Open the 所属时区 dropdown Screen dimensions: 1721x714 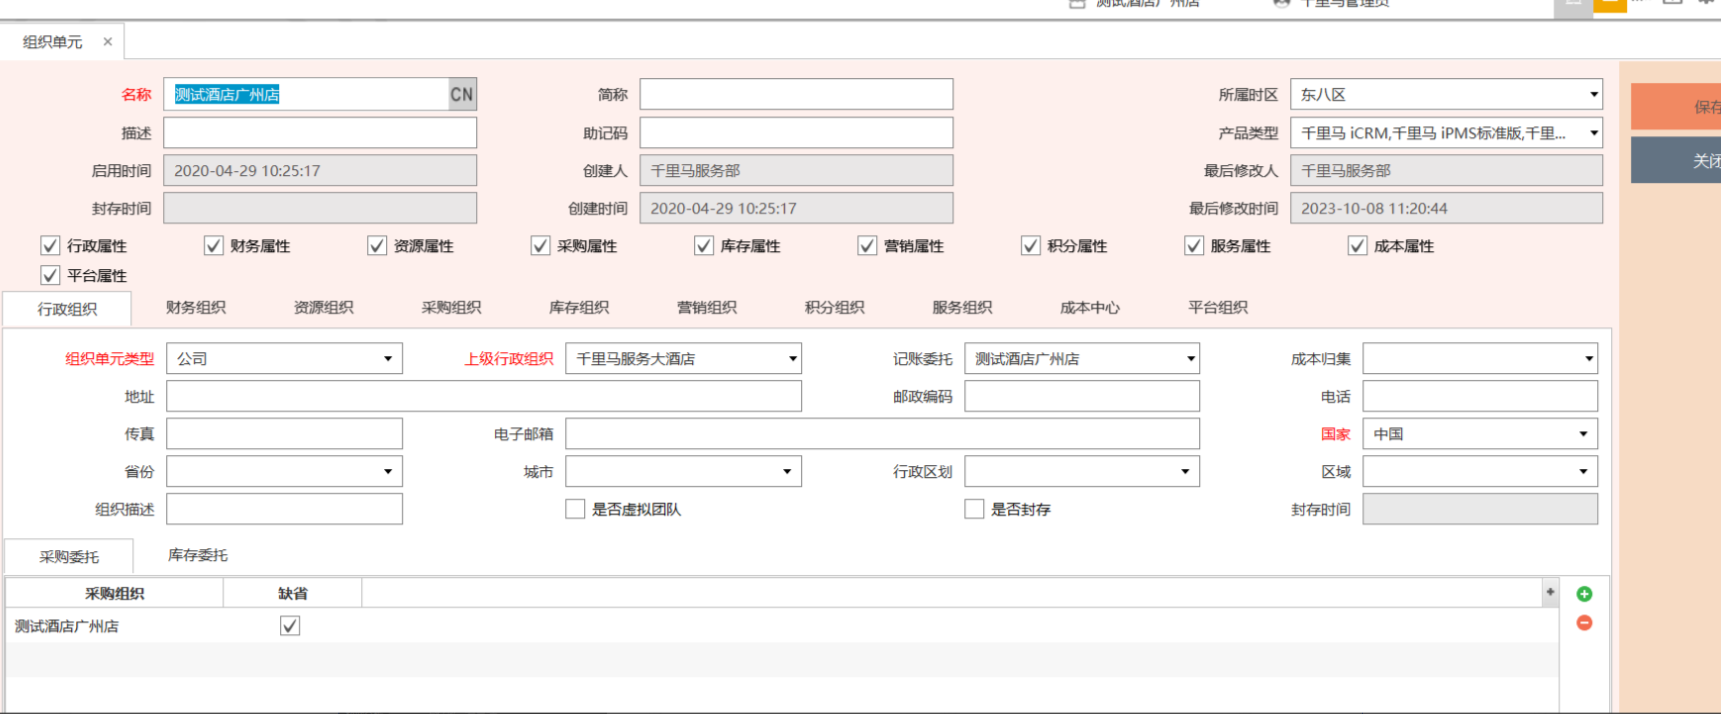1593,95
